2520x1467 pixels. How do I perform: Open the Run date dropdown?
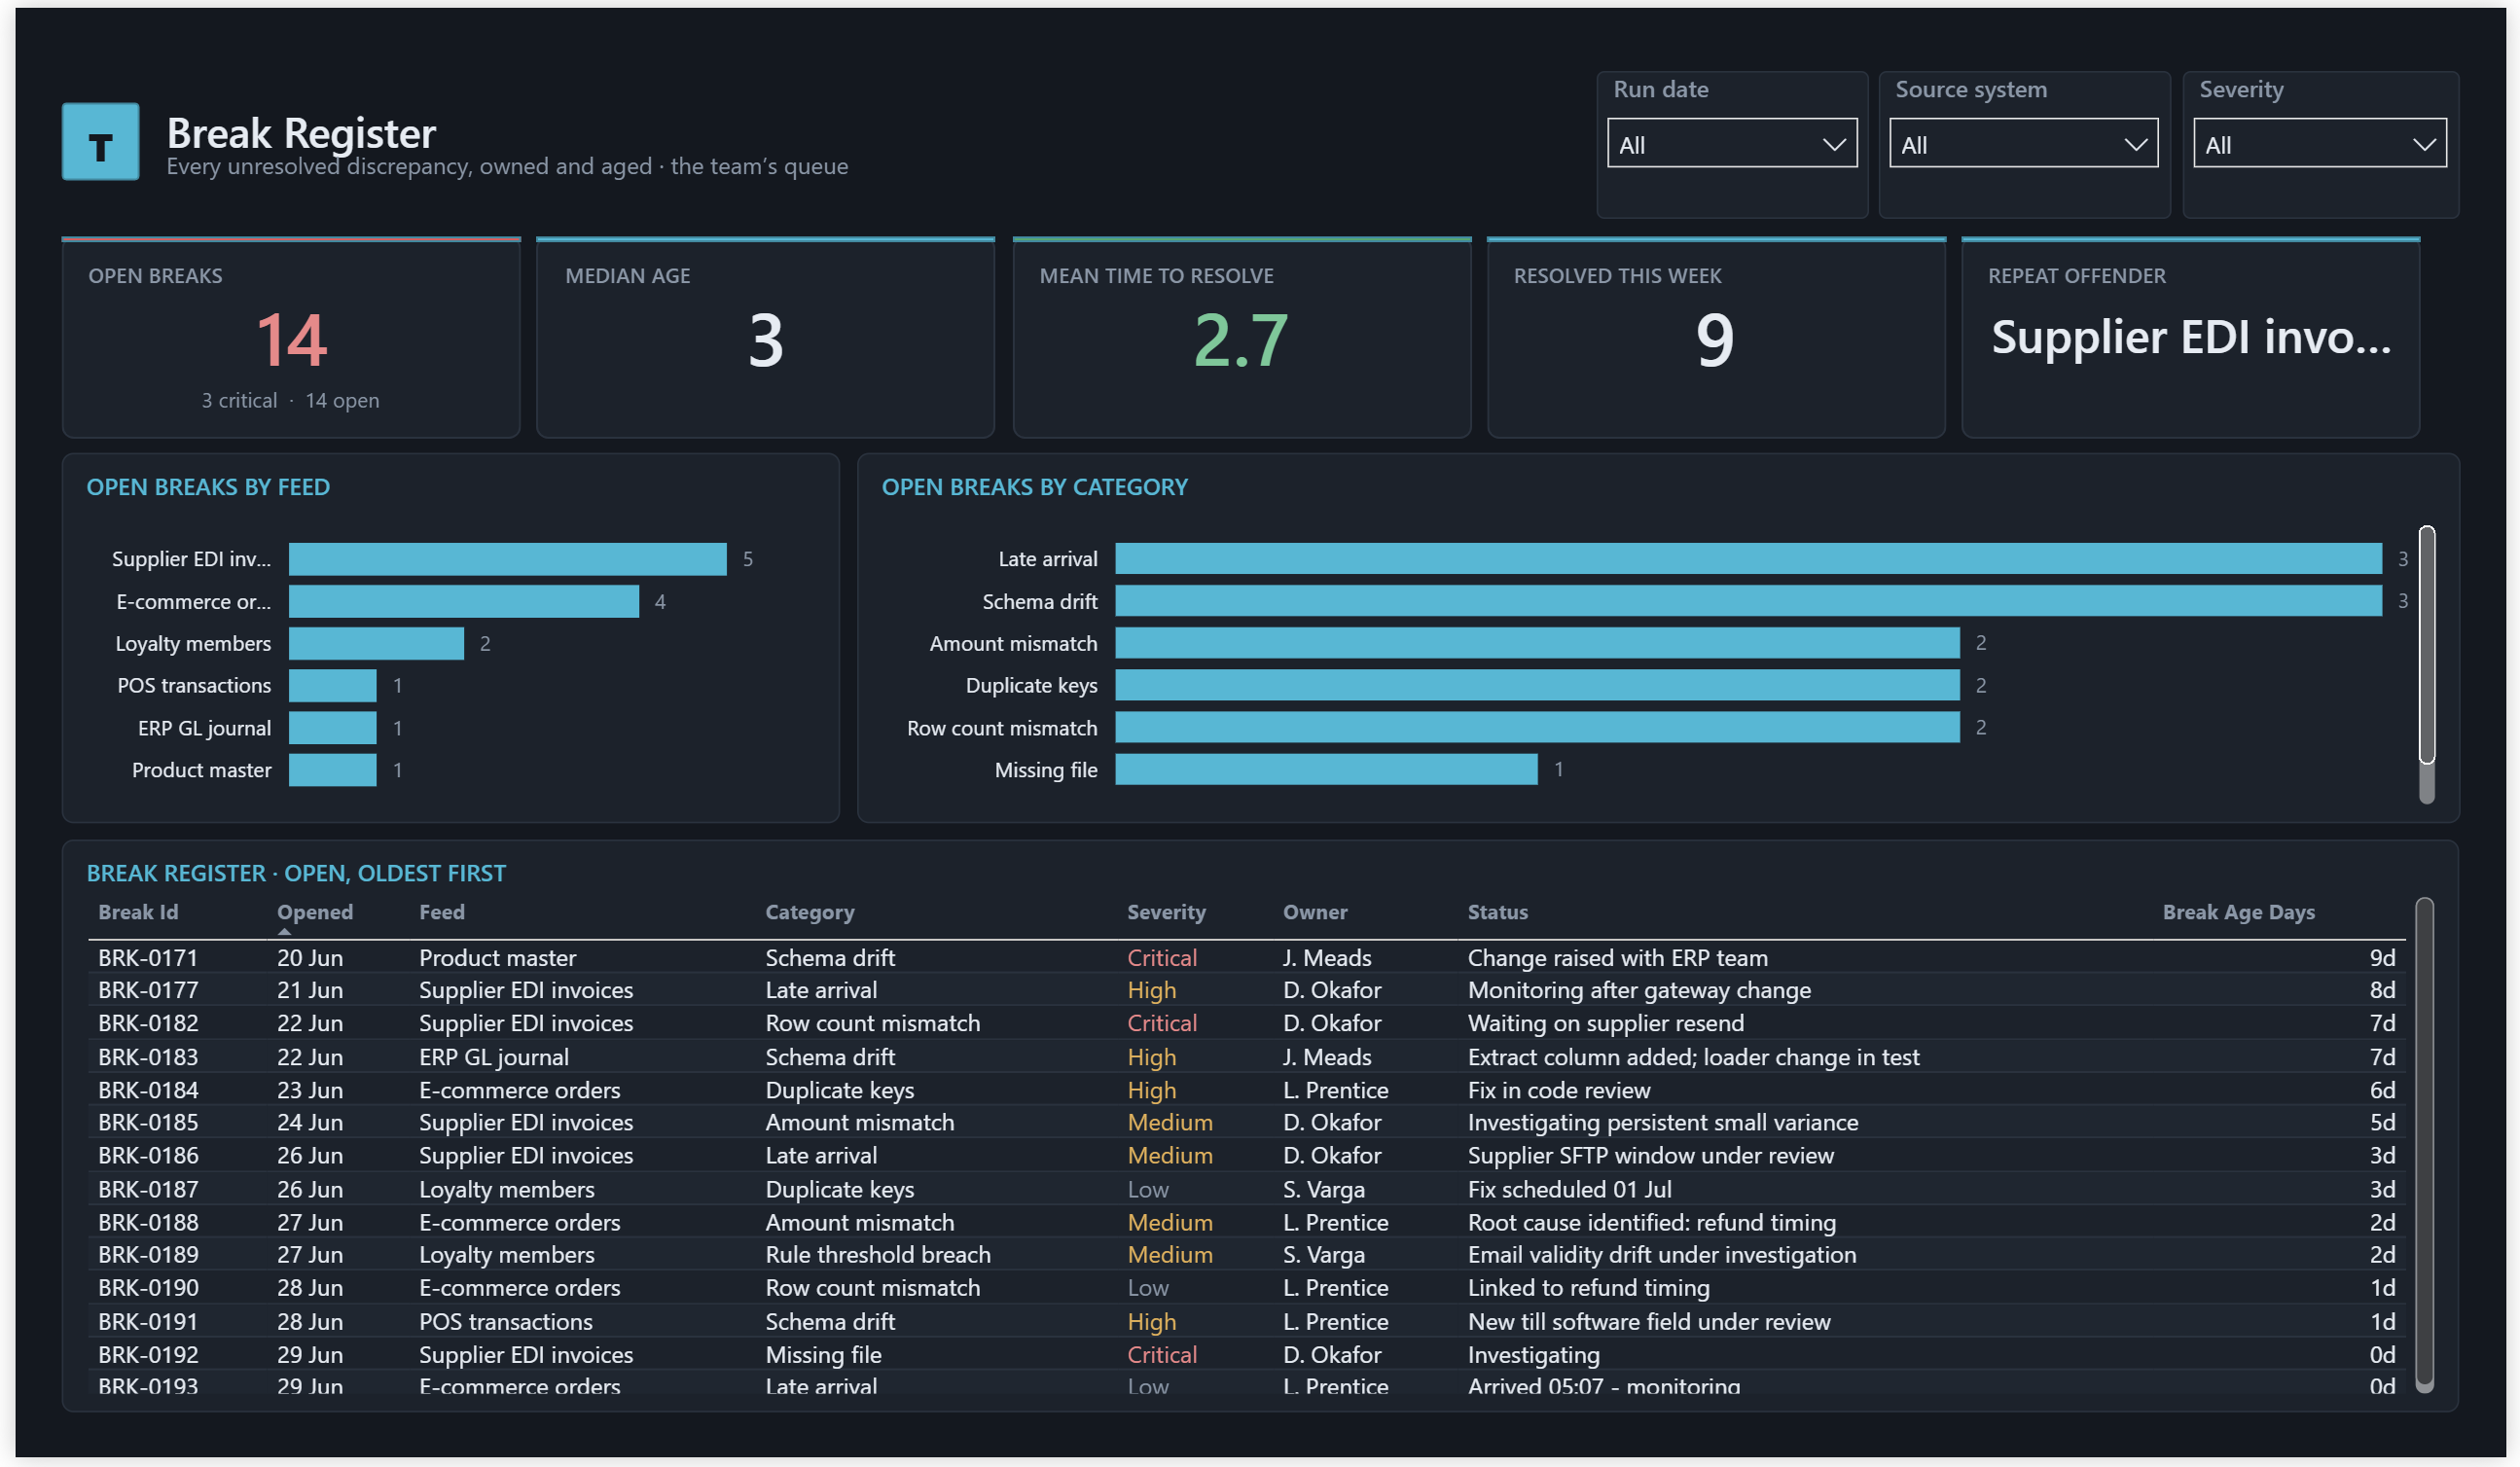tap(1731, 144)
